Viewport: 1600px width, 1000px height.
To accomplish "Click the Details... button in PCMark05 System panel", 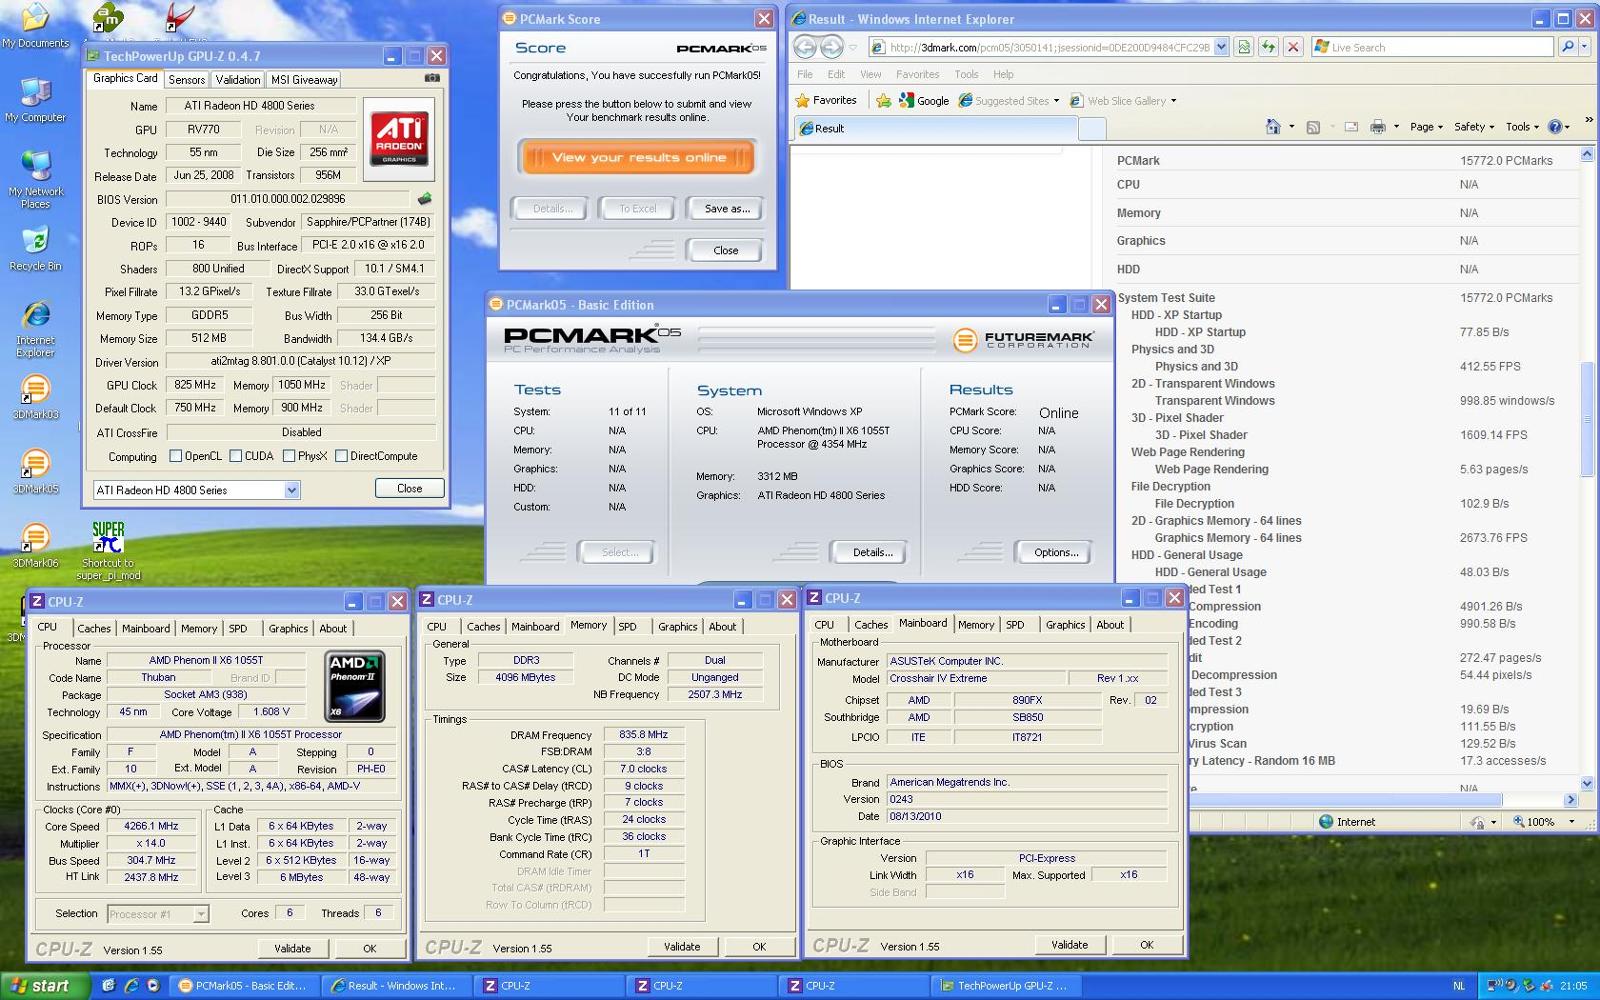I will point(873,552).
